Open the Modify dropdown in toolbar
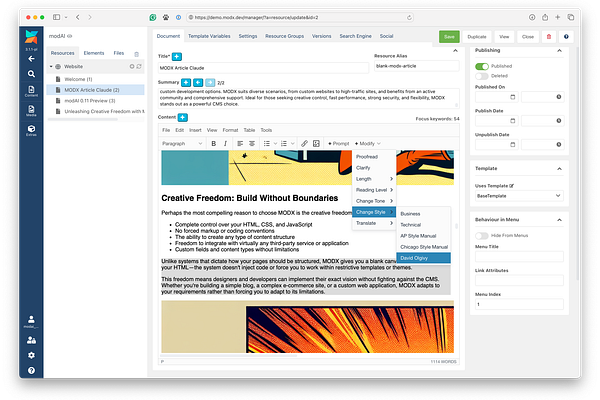The height and width of the screenshot is (400, 600). tap(367, 144)
